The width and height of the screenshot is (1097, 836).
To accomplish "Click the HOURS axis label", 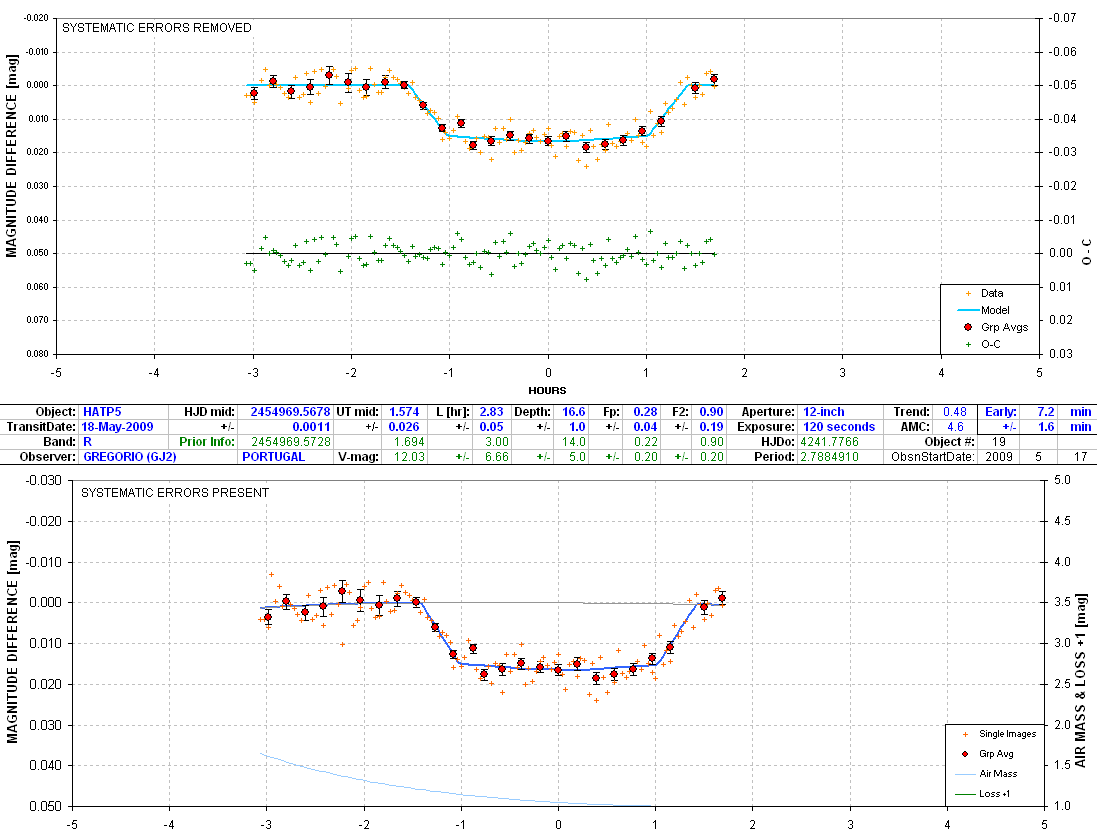I will 547,390.
